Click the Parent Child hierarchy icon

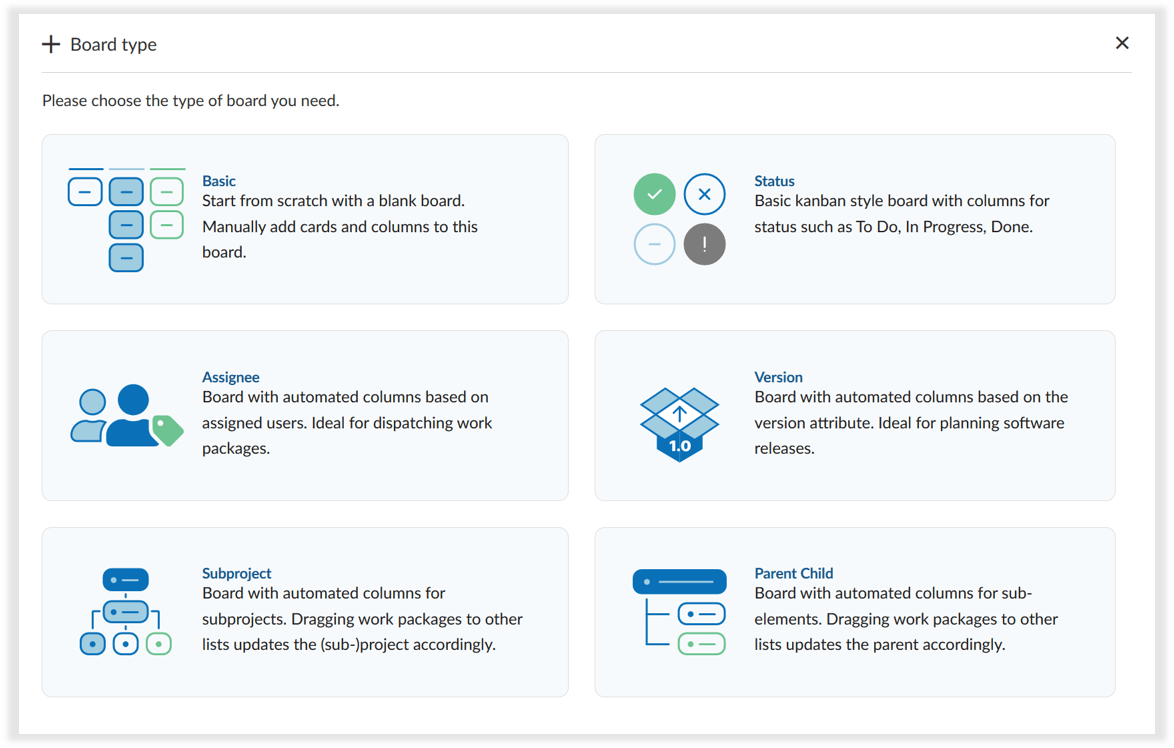679,612
